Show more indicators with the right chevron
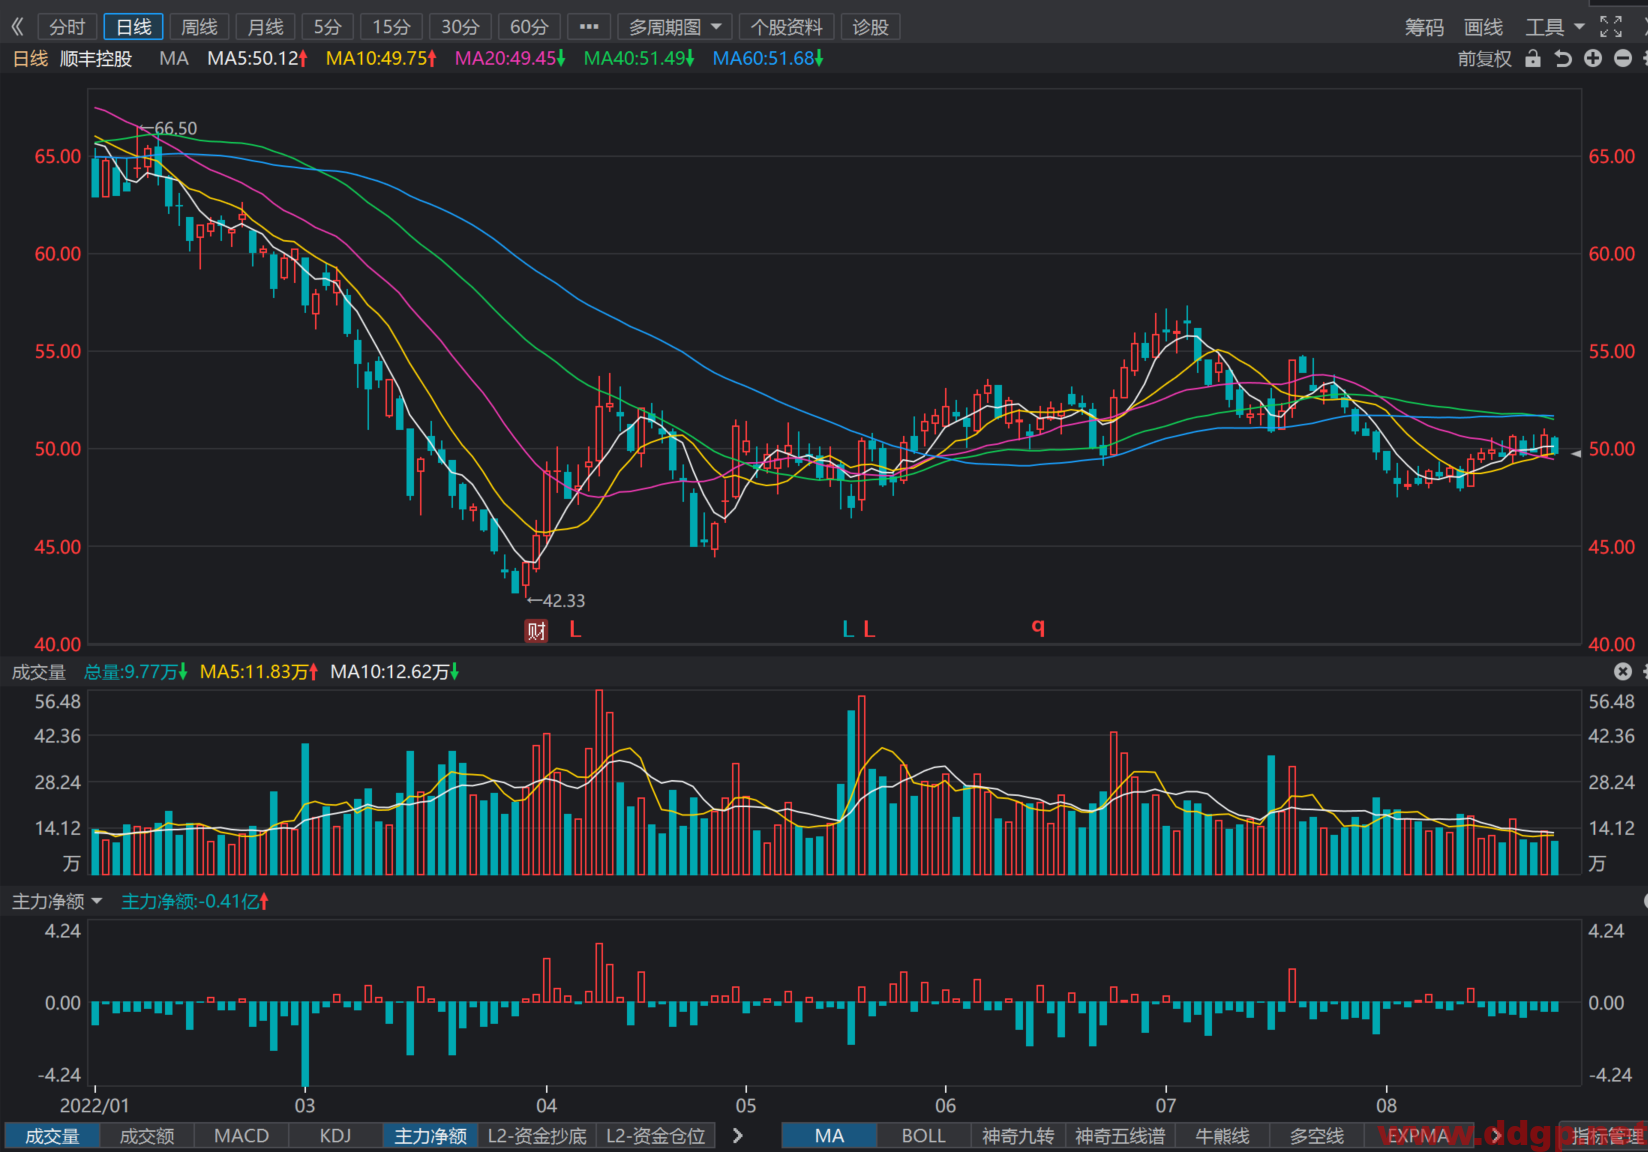 738,1136
